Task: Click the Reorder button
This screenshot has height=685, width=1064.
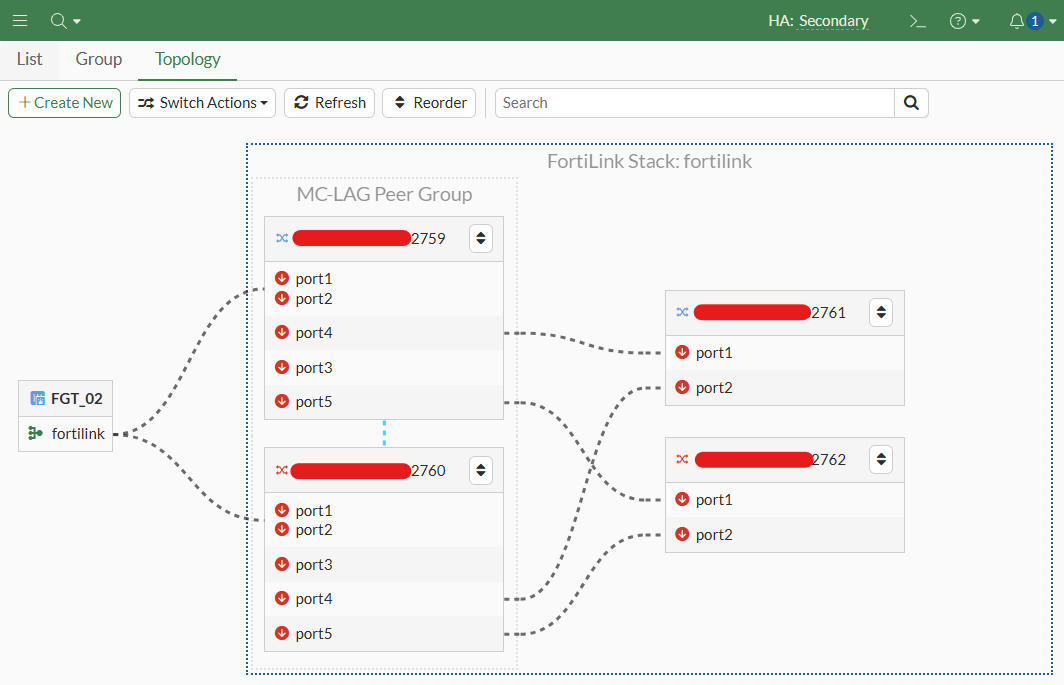Action: coord(429,103)
